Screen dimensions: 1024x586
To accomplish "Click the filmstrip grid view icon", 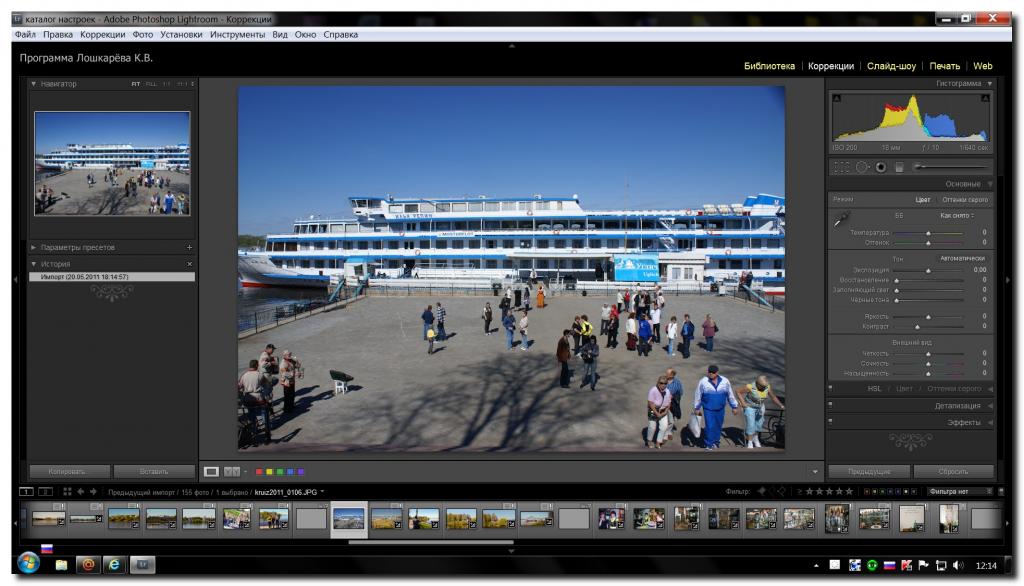I will [67, 491].
